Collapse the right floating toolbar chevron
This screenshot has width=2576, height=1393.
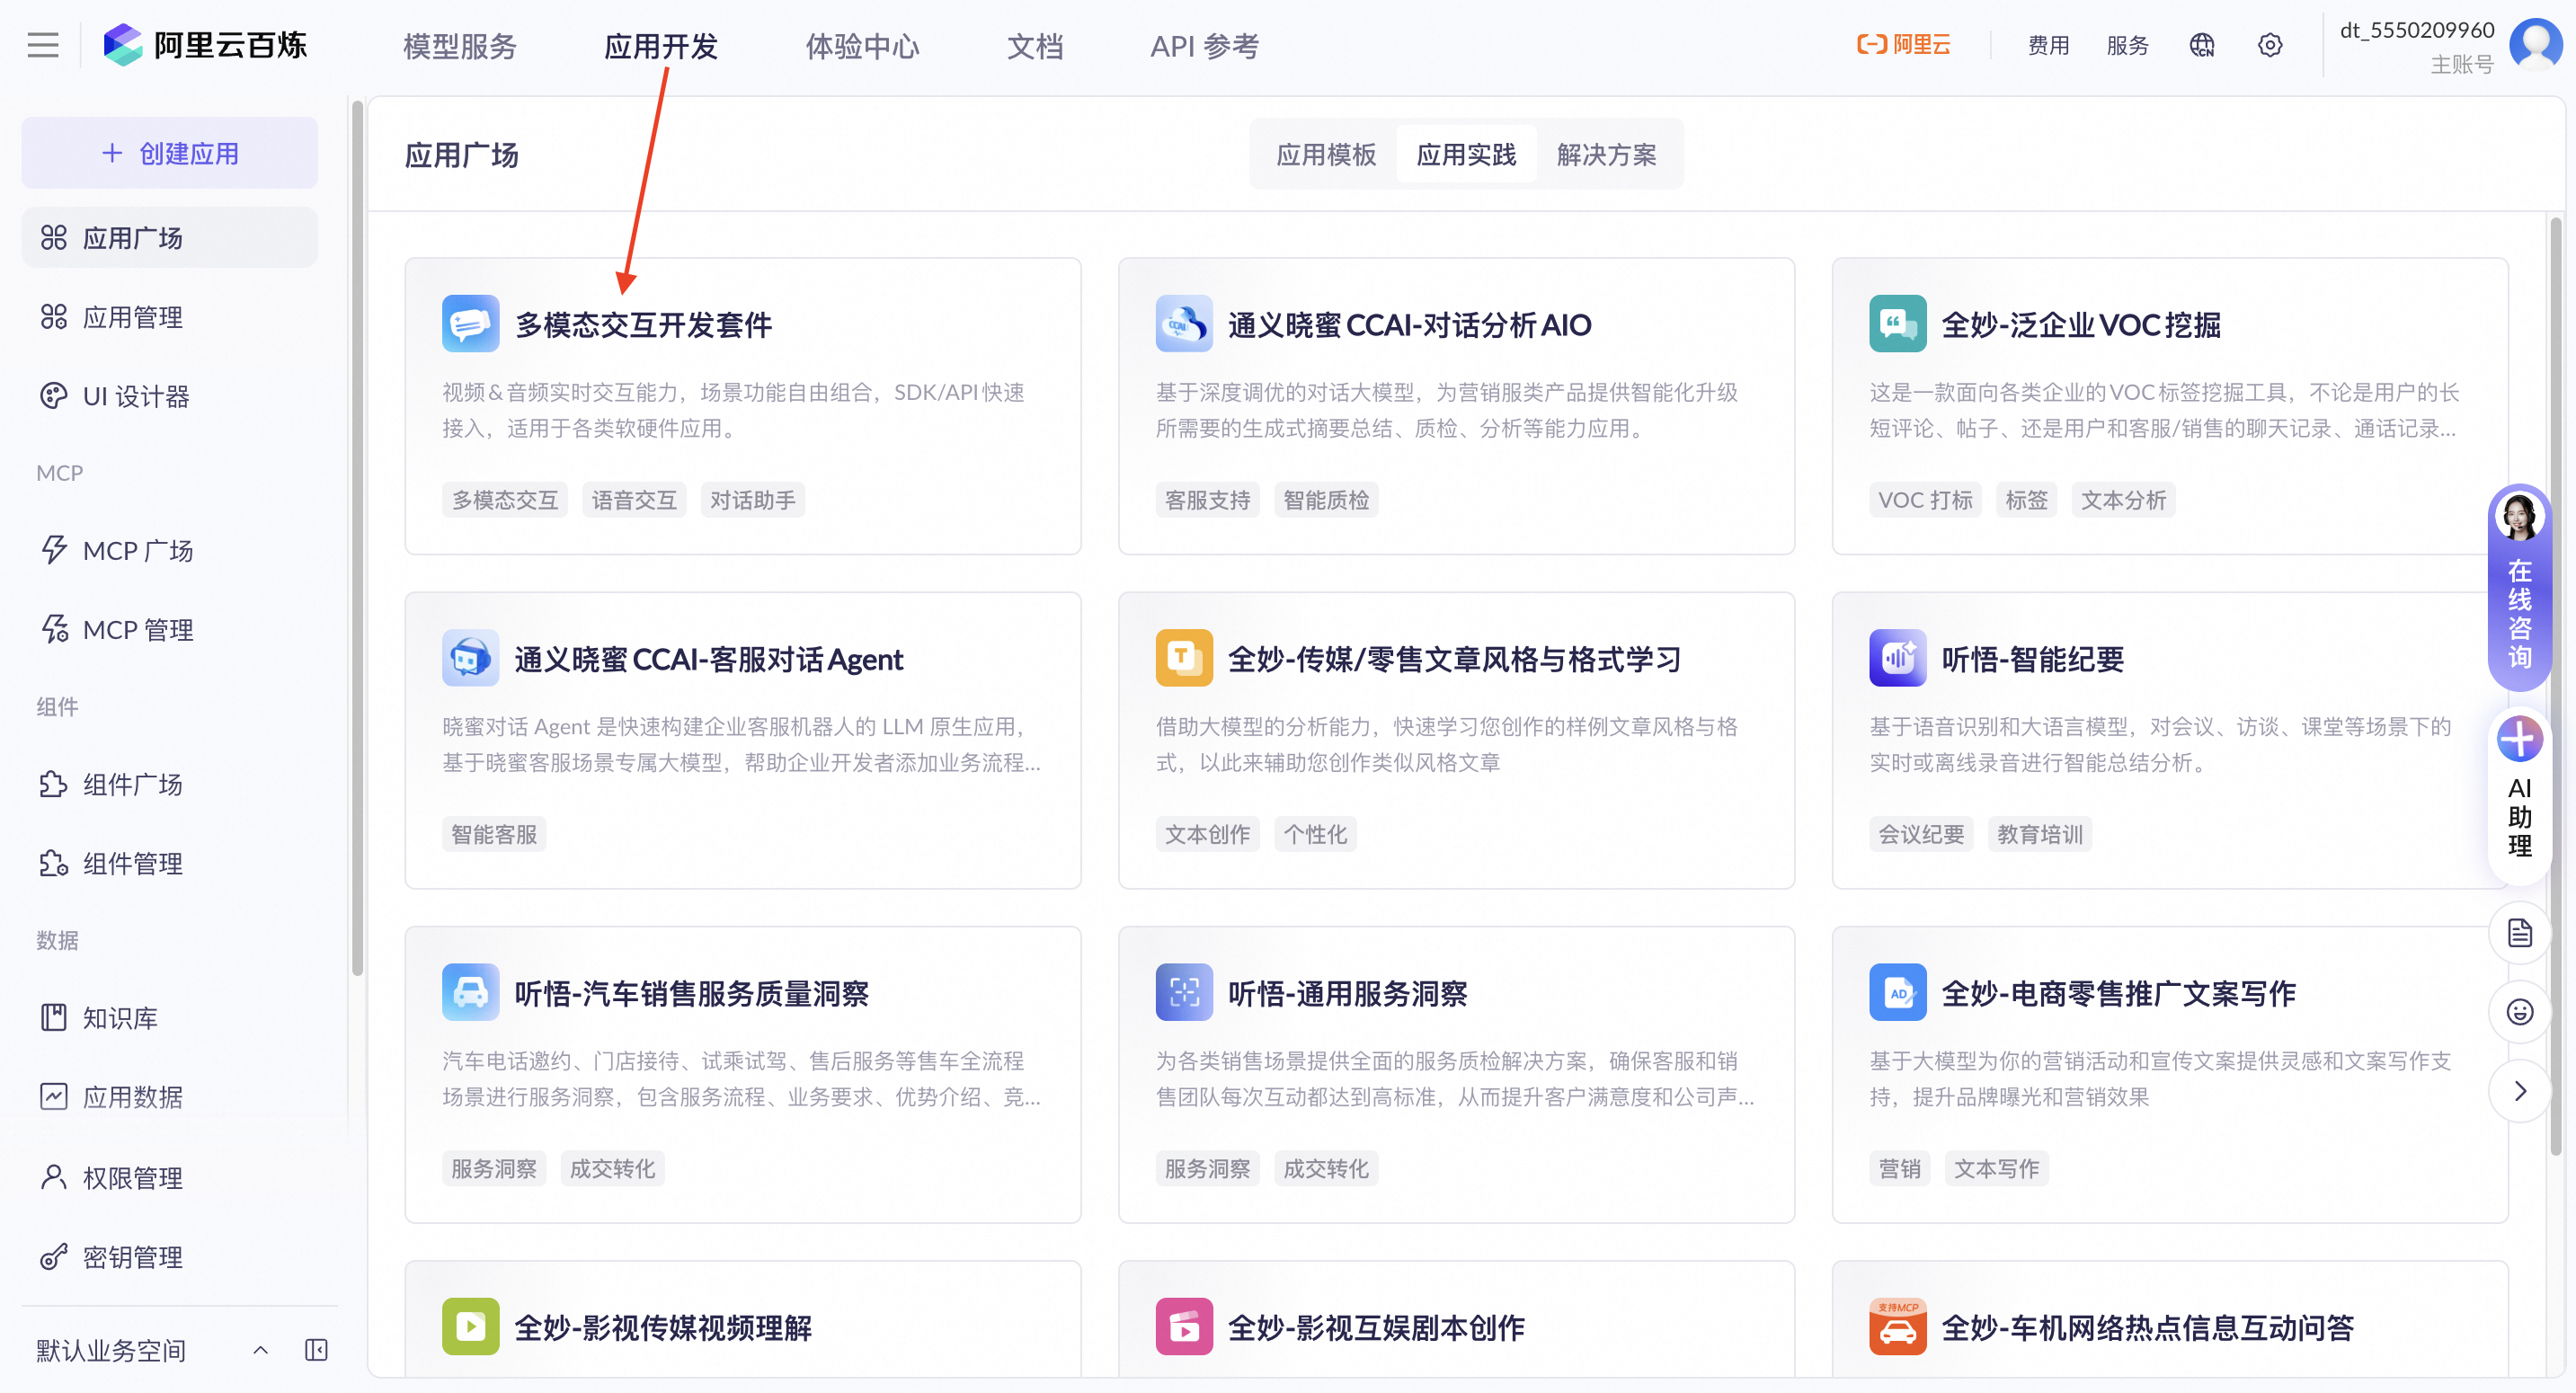pos(2519,1091)
